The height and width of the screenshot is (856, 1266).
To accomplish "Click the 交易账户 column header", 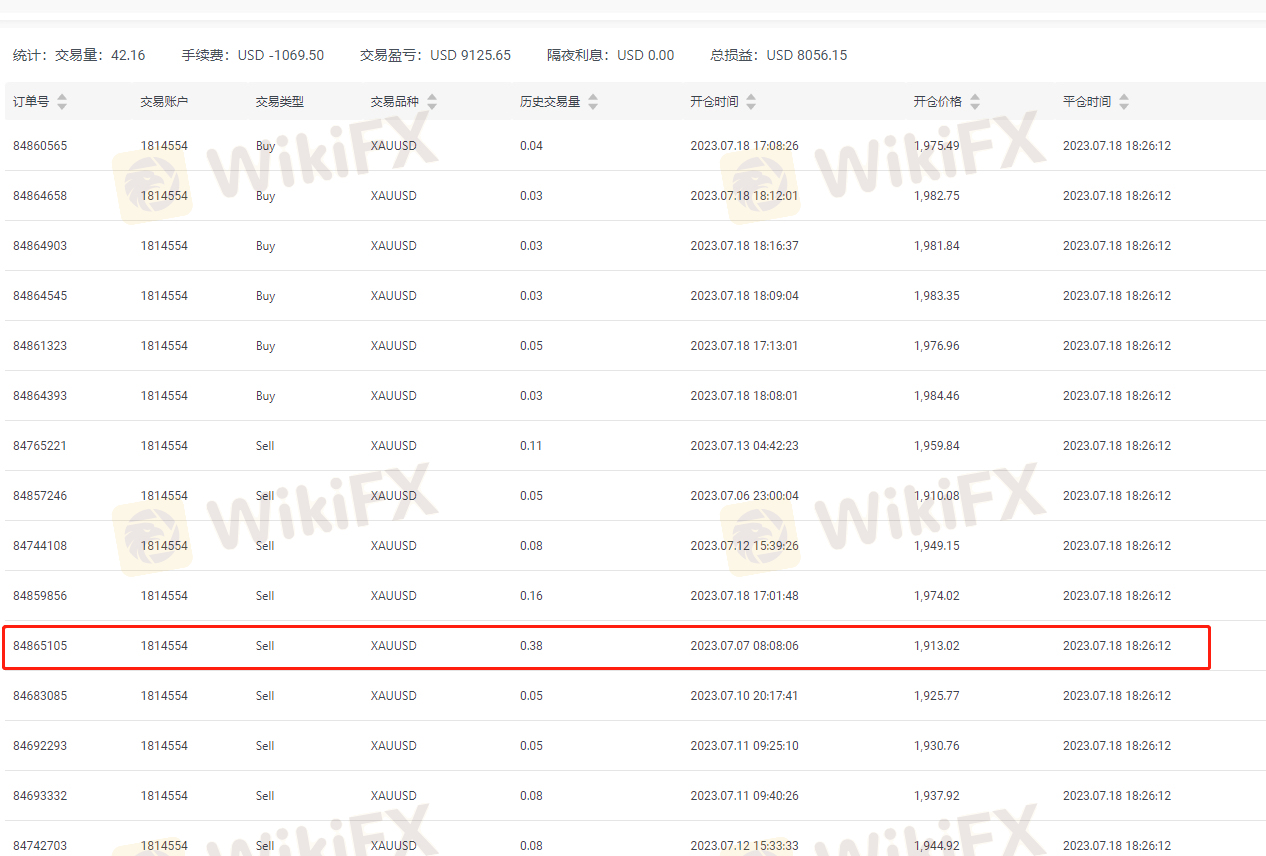I will click(x=164, y=102).
